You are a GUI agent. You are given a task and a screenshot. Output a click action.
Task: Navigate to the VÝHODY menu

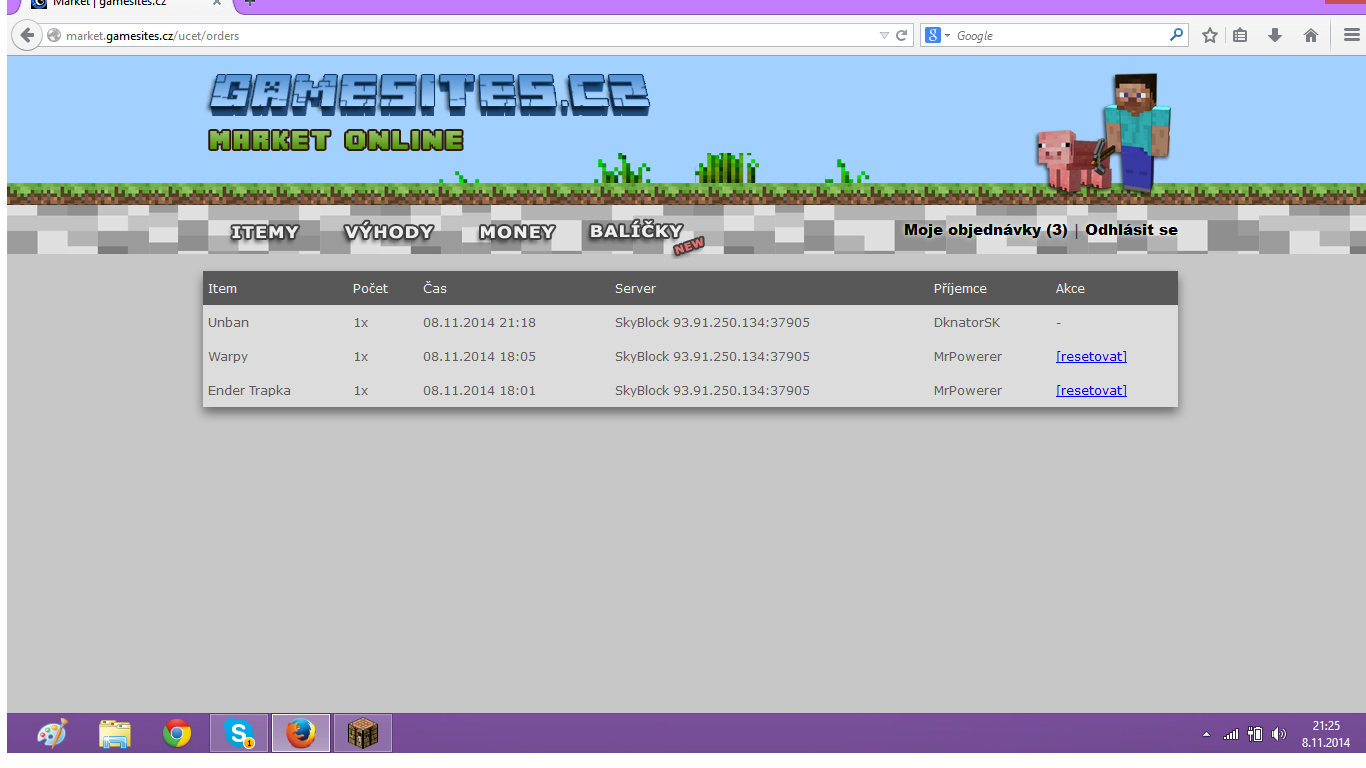tap(389, 232)
